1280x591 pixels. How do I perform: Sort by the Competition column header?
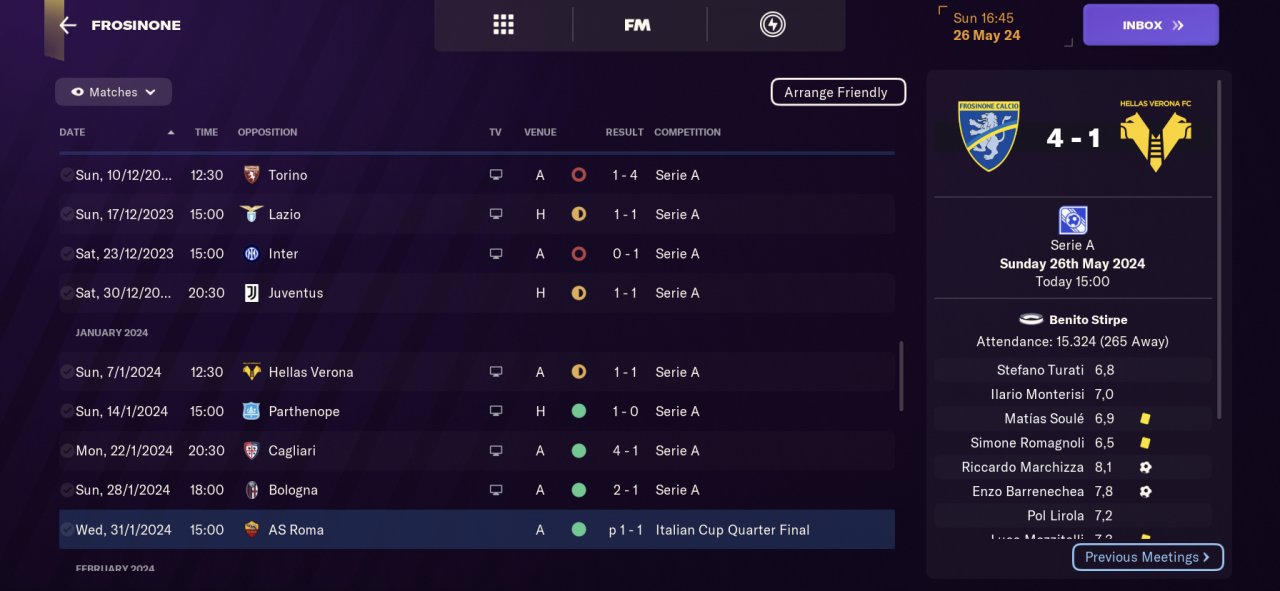tap(687, 132)
